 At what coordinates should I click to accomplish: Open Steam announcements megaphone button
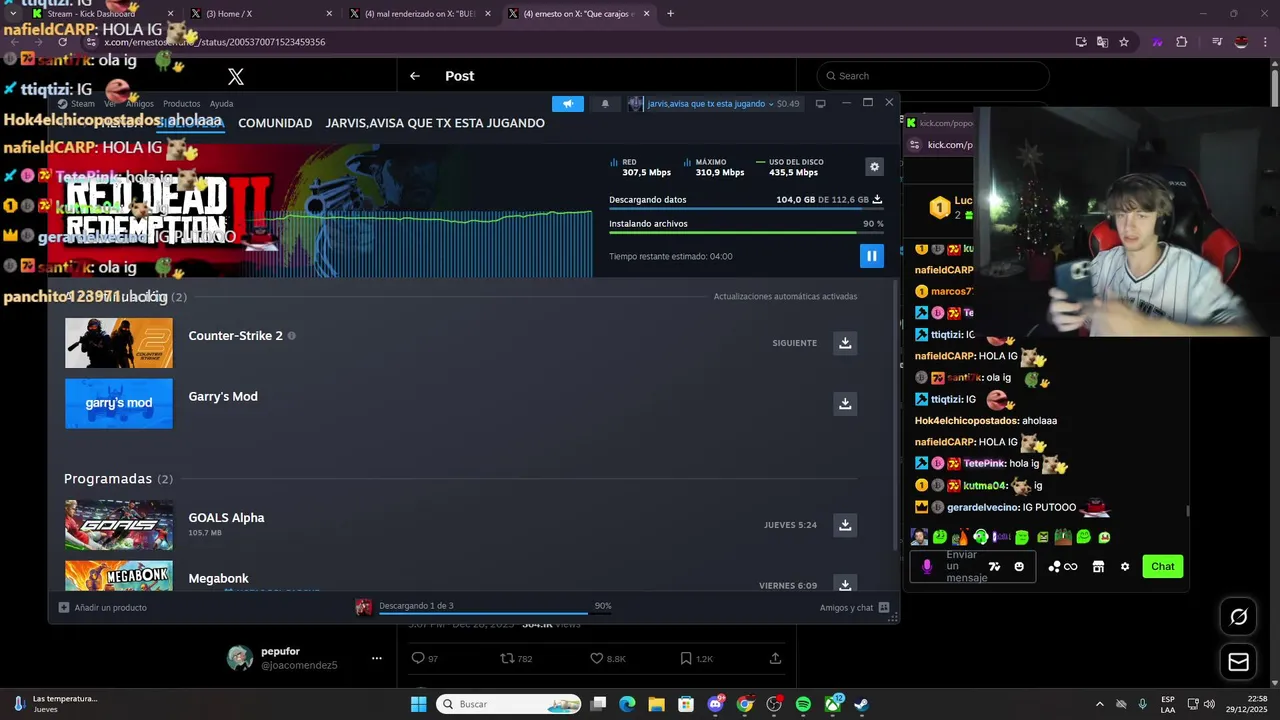568,104
